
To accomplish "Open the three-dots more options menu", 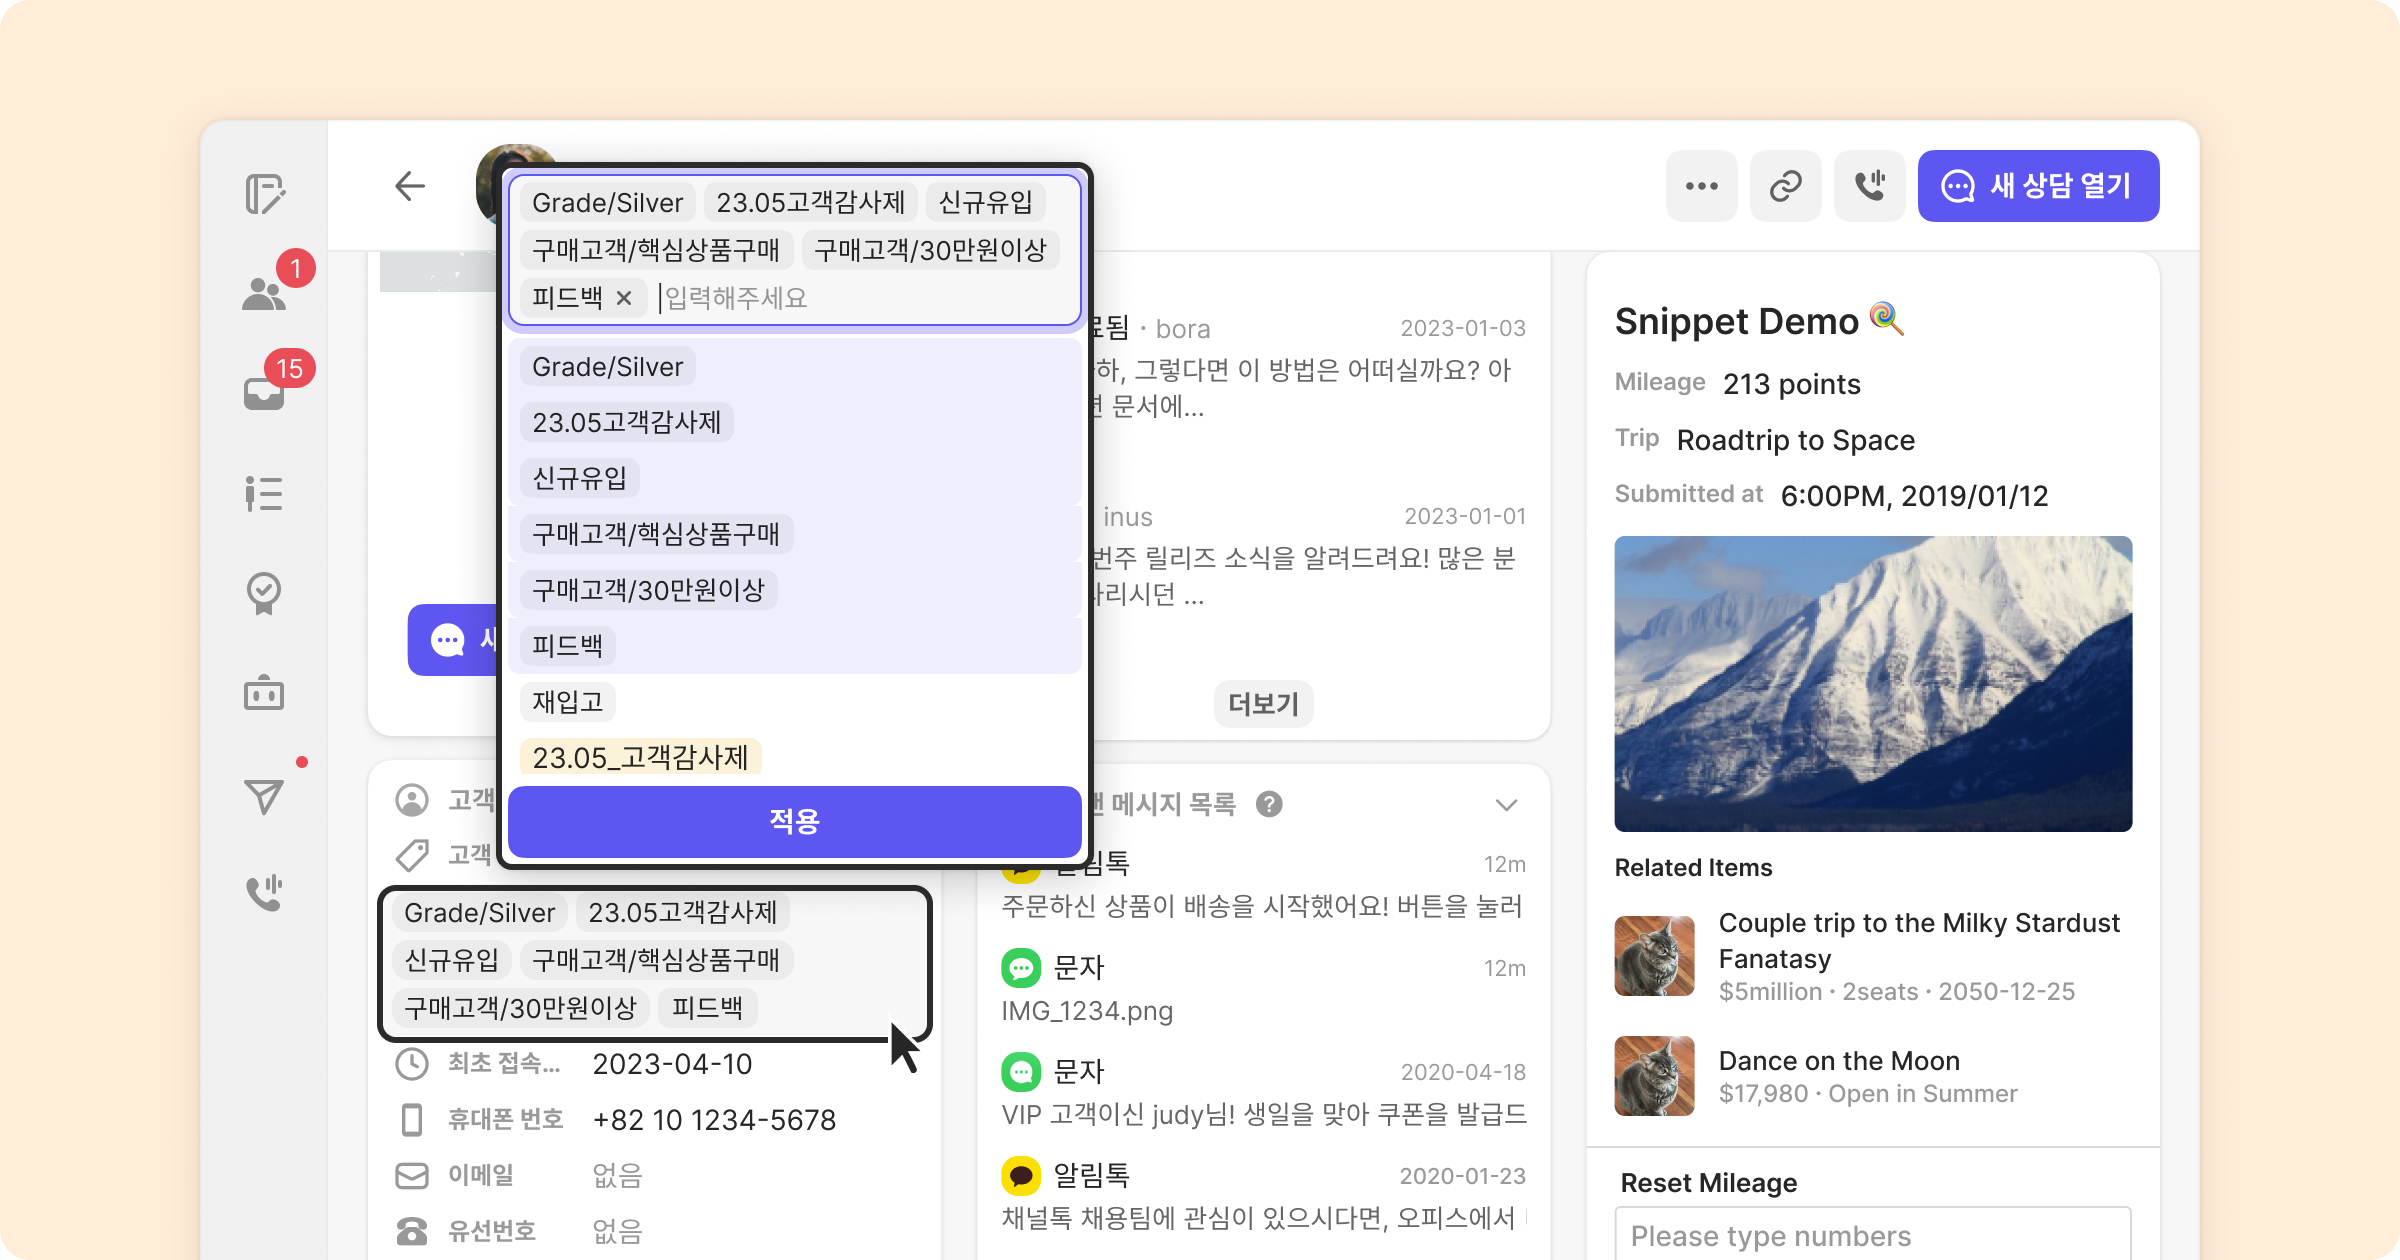I will pyautogui.click(x=1701, y=186).
